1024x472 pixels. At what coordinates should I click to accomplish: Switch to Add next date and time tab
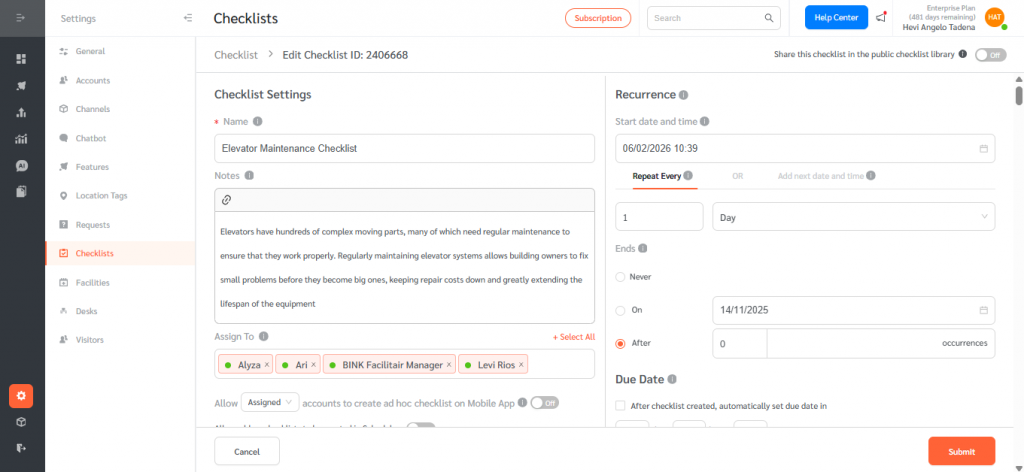pos(820,176)
